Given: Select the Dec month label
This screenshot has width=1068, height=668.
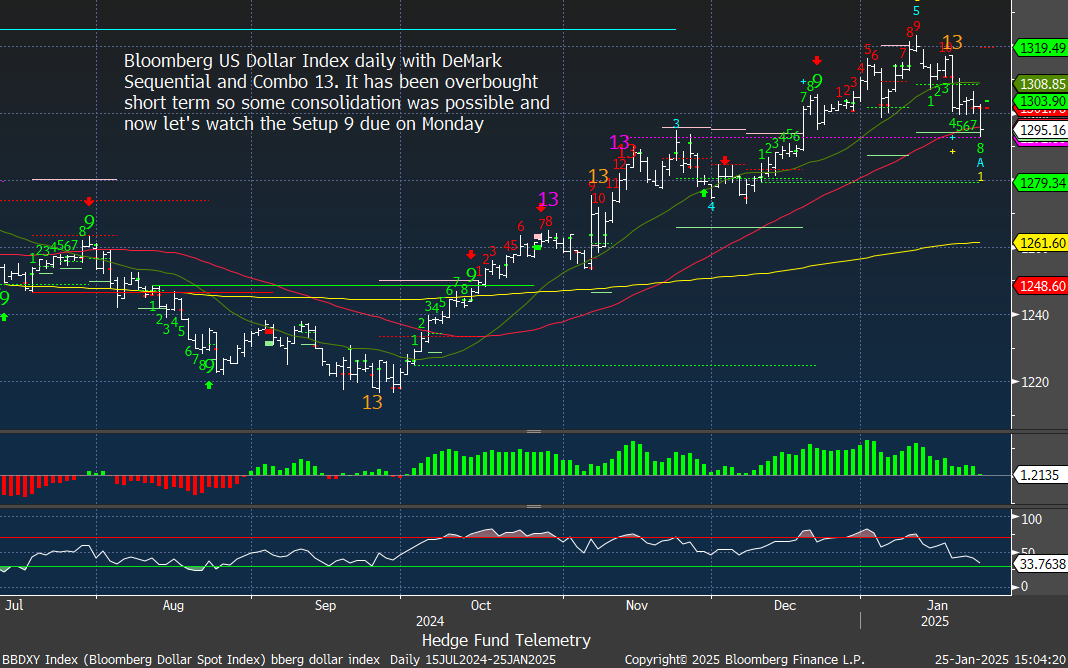Looking at the screenshot, I should tap(785, 605).
